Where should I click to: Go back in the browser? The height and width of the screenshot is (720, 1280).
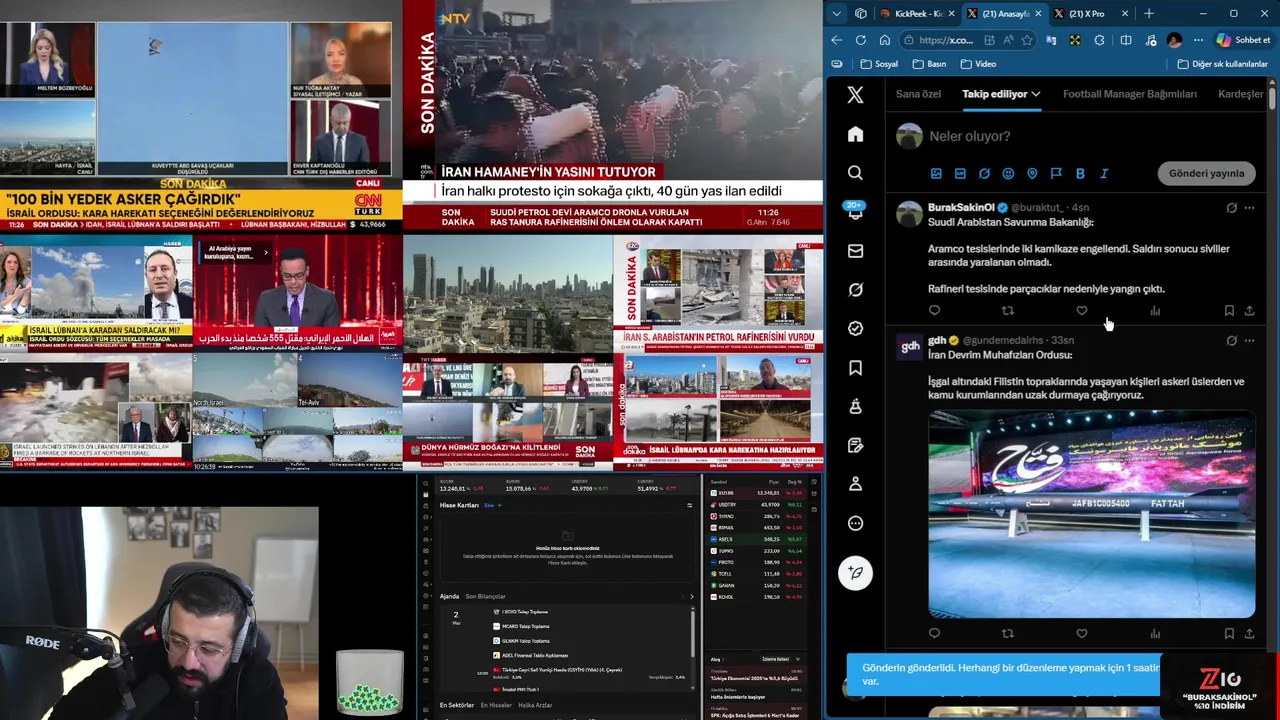click(836, 40)
